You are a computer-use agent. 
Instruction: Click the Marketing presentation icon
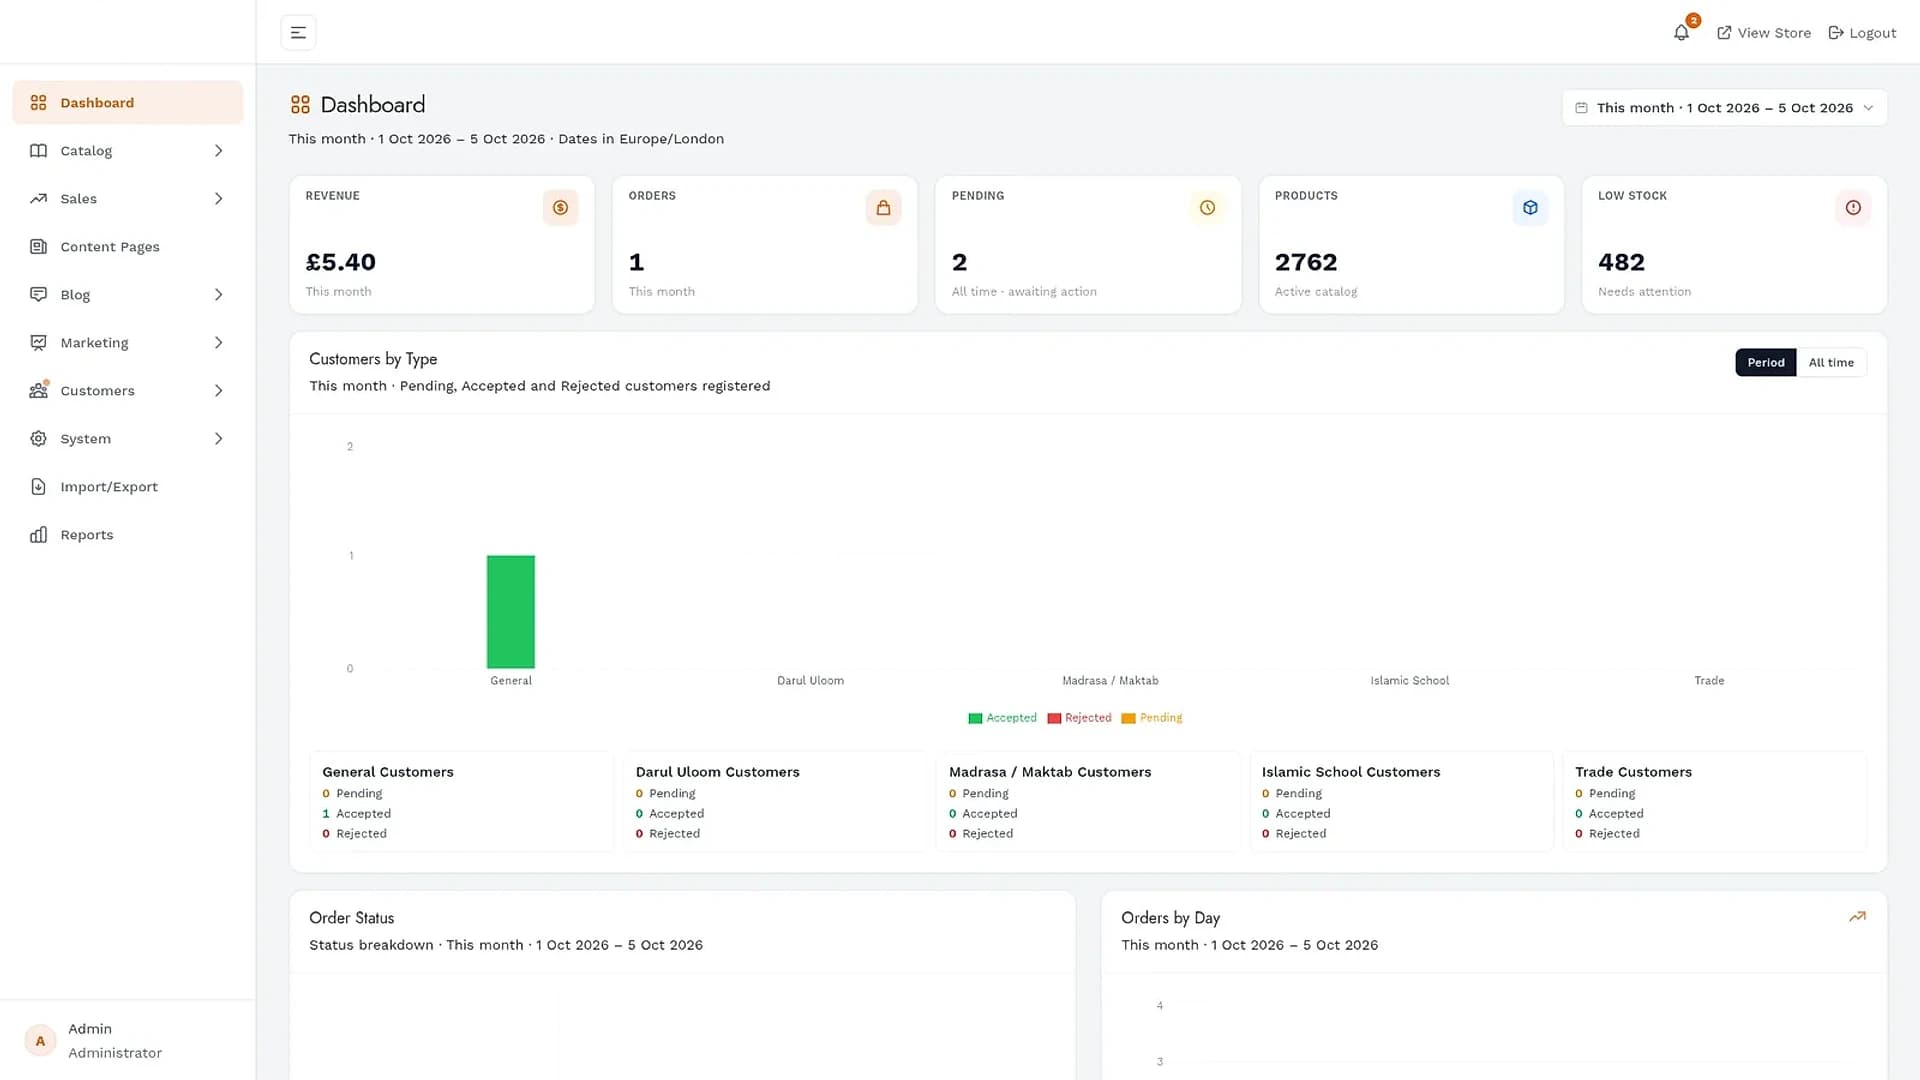point(38,343)
